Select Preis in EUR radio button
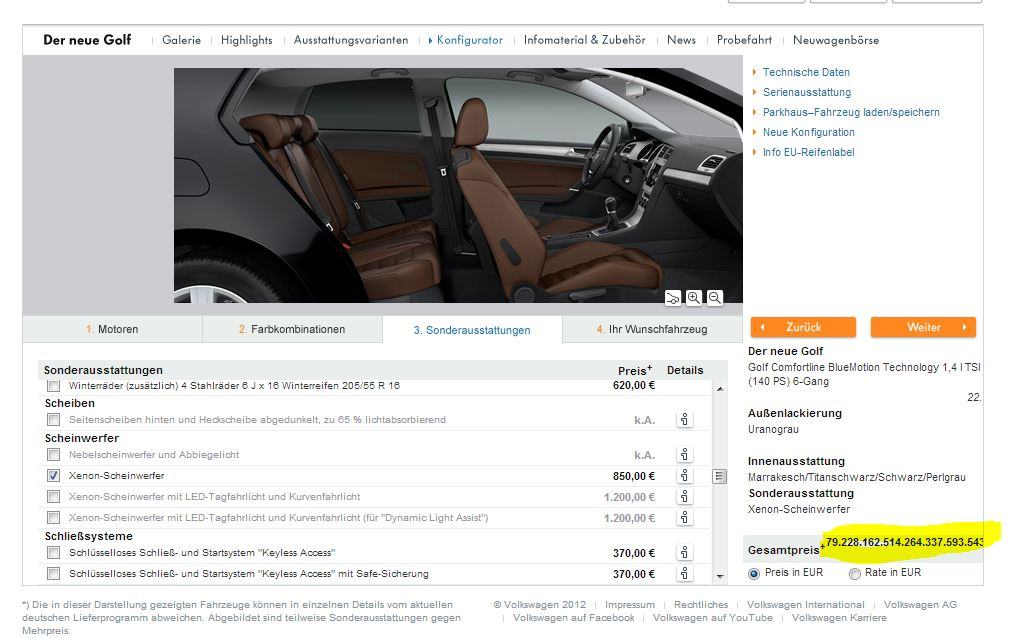Viewport: 1035px width, 638px height. click(x=754, y=573)
